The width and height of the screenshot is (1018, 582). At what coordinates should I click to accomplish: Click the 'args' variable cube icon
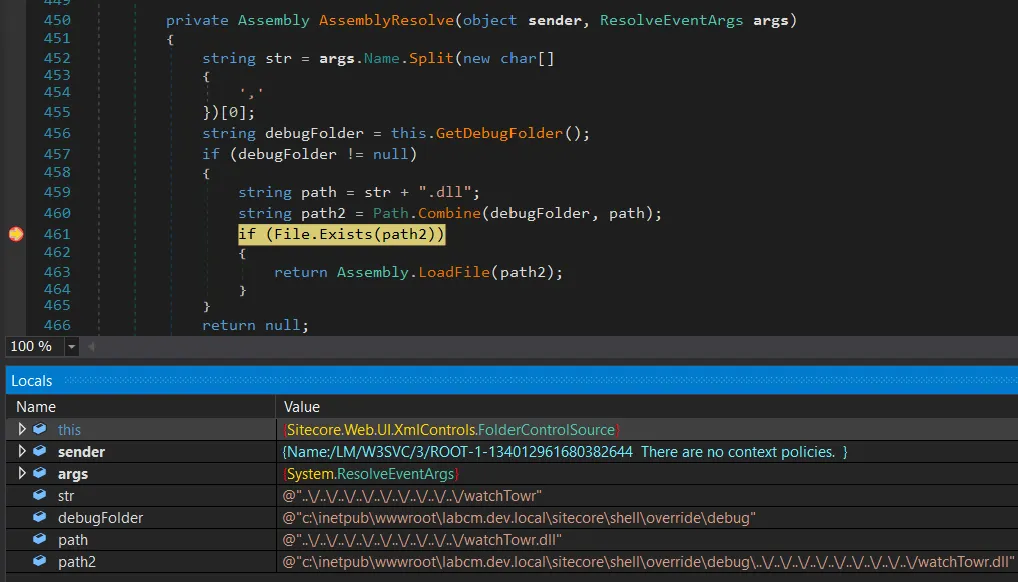39,473
